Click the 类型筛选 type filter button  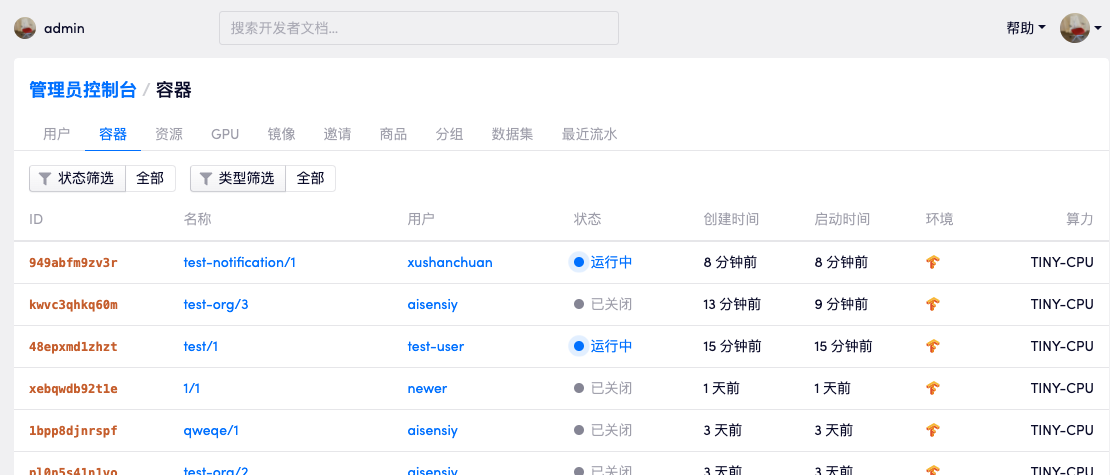click(x=237, y=179)
